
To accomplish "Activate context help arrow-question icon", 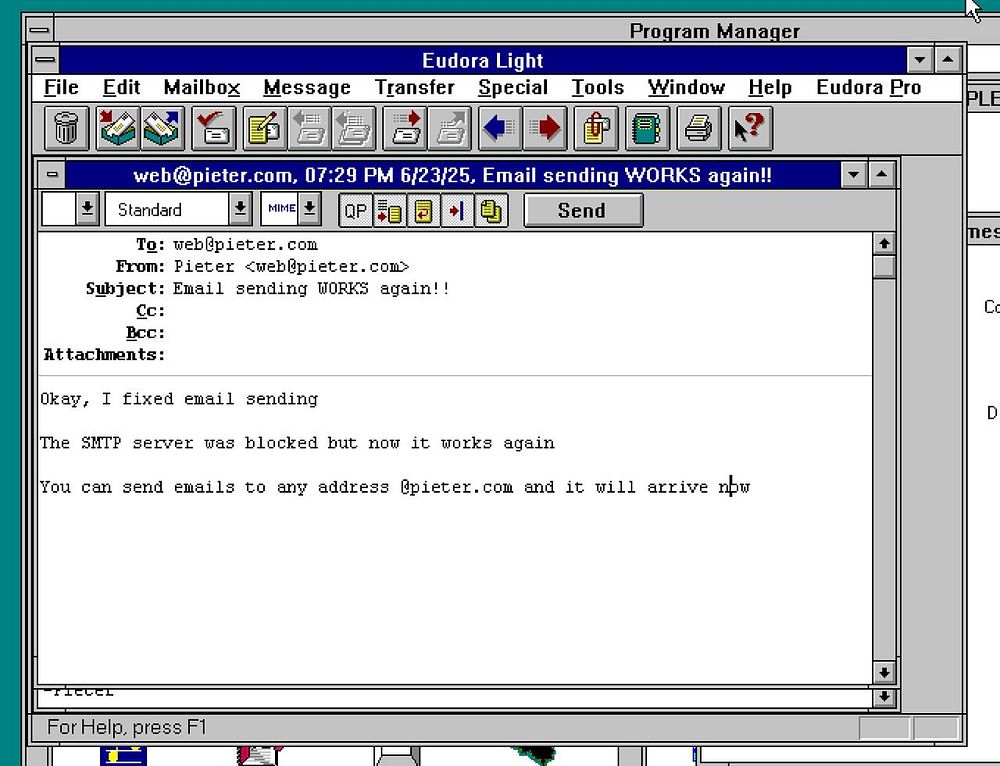I will [750, 129].
